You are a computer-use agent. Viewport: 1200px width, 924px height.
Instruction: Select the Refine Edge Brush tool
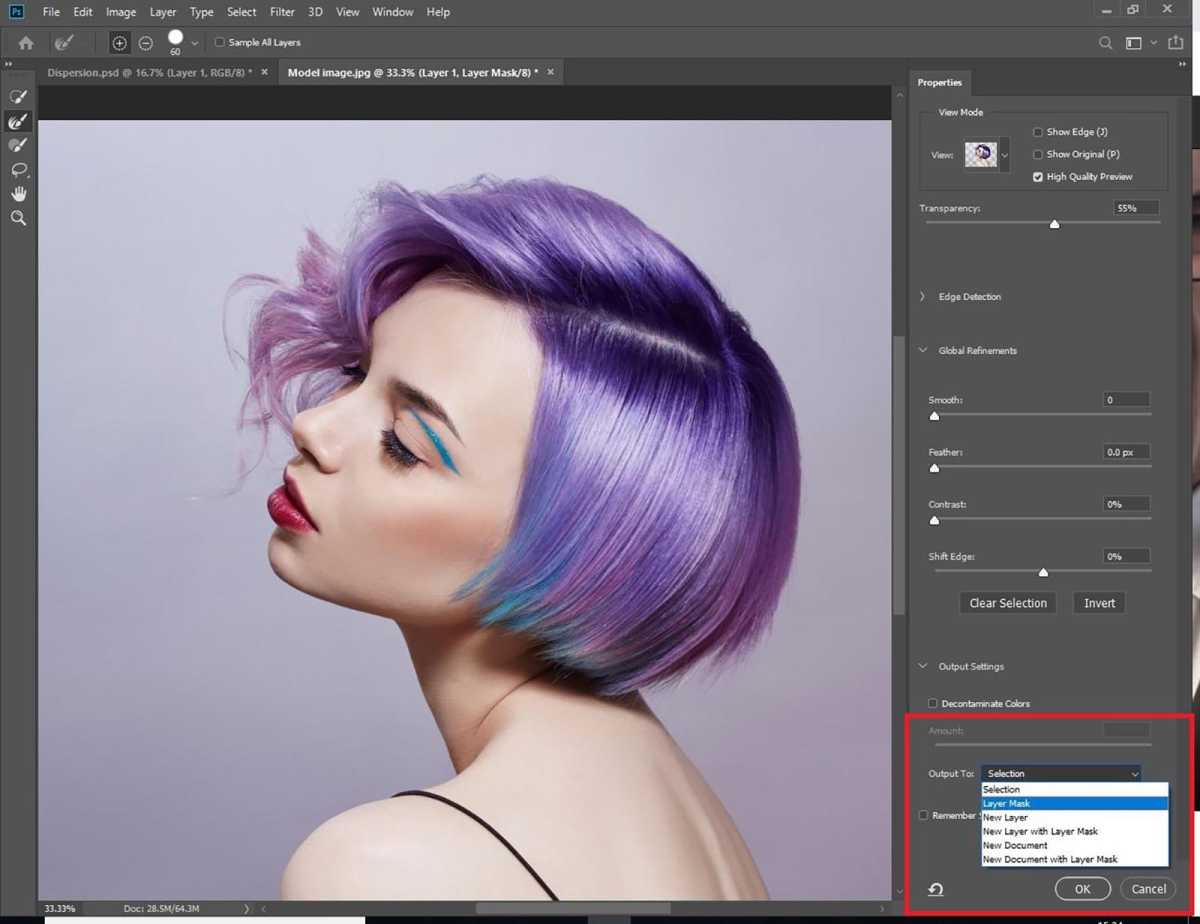point(18,121)
